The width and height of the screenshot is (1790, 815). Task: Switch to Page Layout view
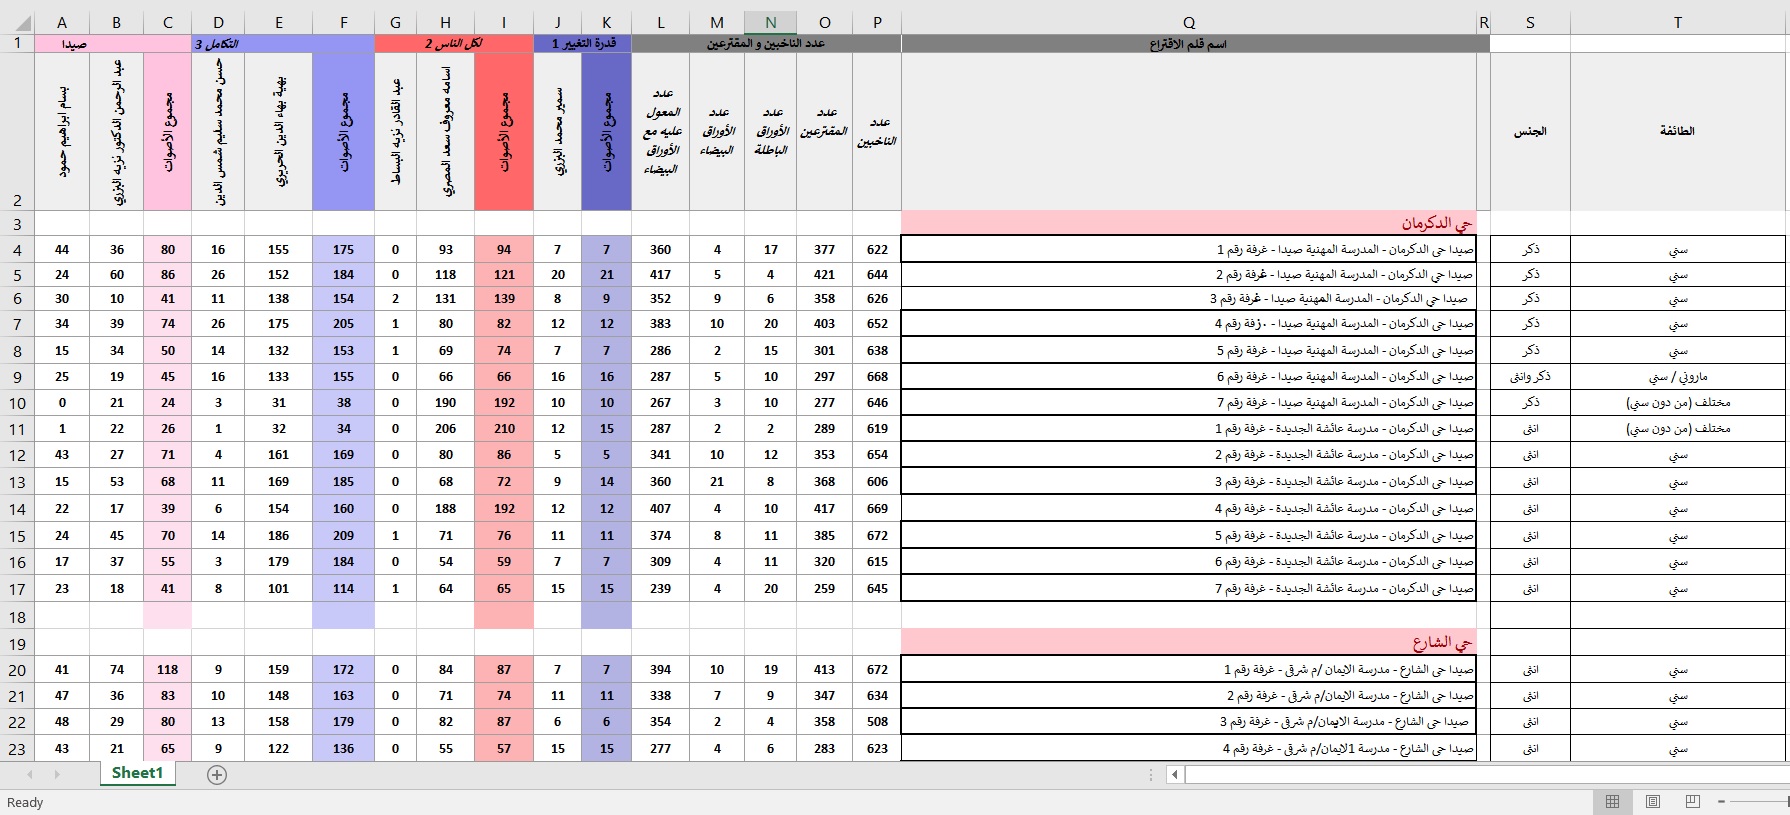click(x=1653, y=802)
